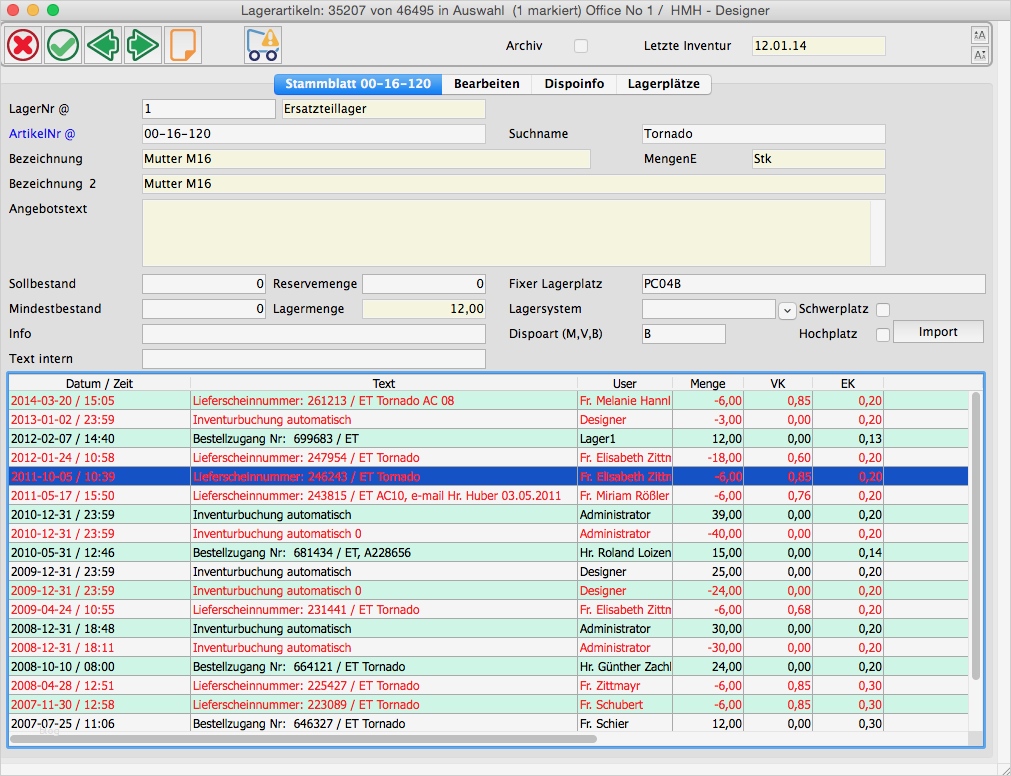The image size is (1011, 776).
Task: Click the shopping cart warning icon
Action: [263, 45]
